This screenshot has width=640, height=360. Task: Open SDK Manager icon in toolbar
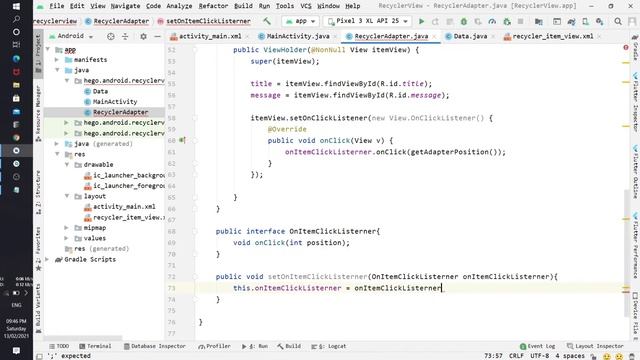point(599,21)
